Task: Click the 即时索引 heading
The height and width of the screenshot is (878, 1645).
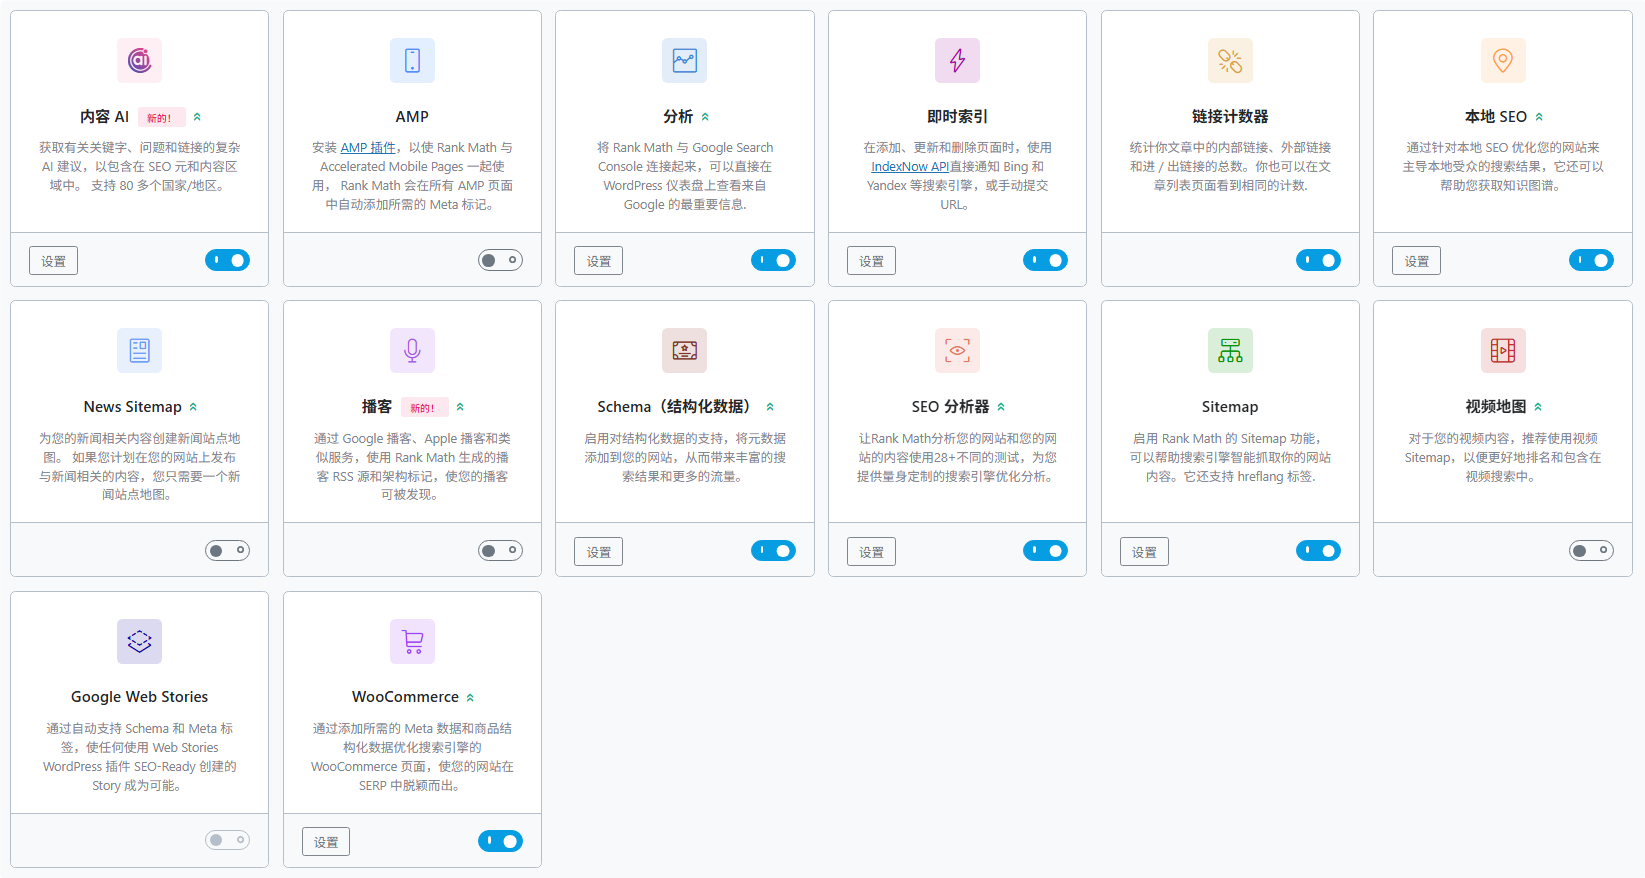Action: pos(957,117)
